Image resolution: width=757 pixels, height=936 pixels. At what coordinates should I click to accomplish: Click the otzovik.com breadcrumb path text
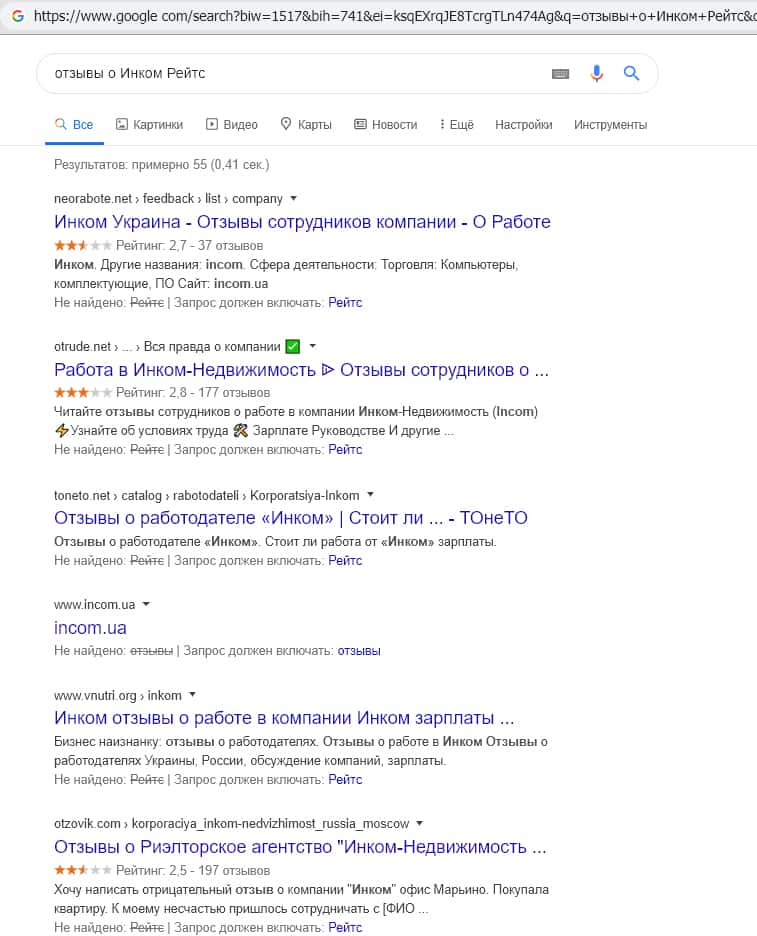pos(232,824)
